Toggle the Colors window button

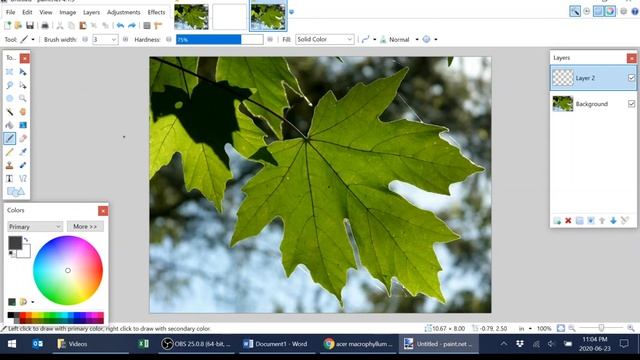[610, 11]
